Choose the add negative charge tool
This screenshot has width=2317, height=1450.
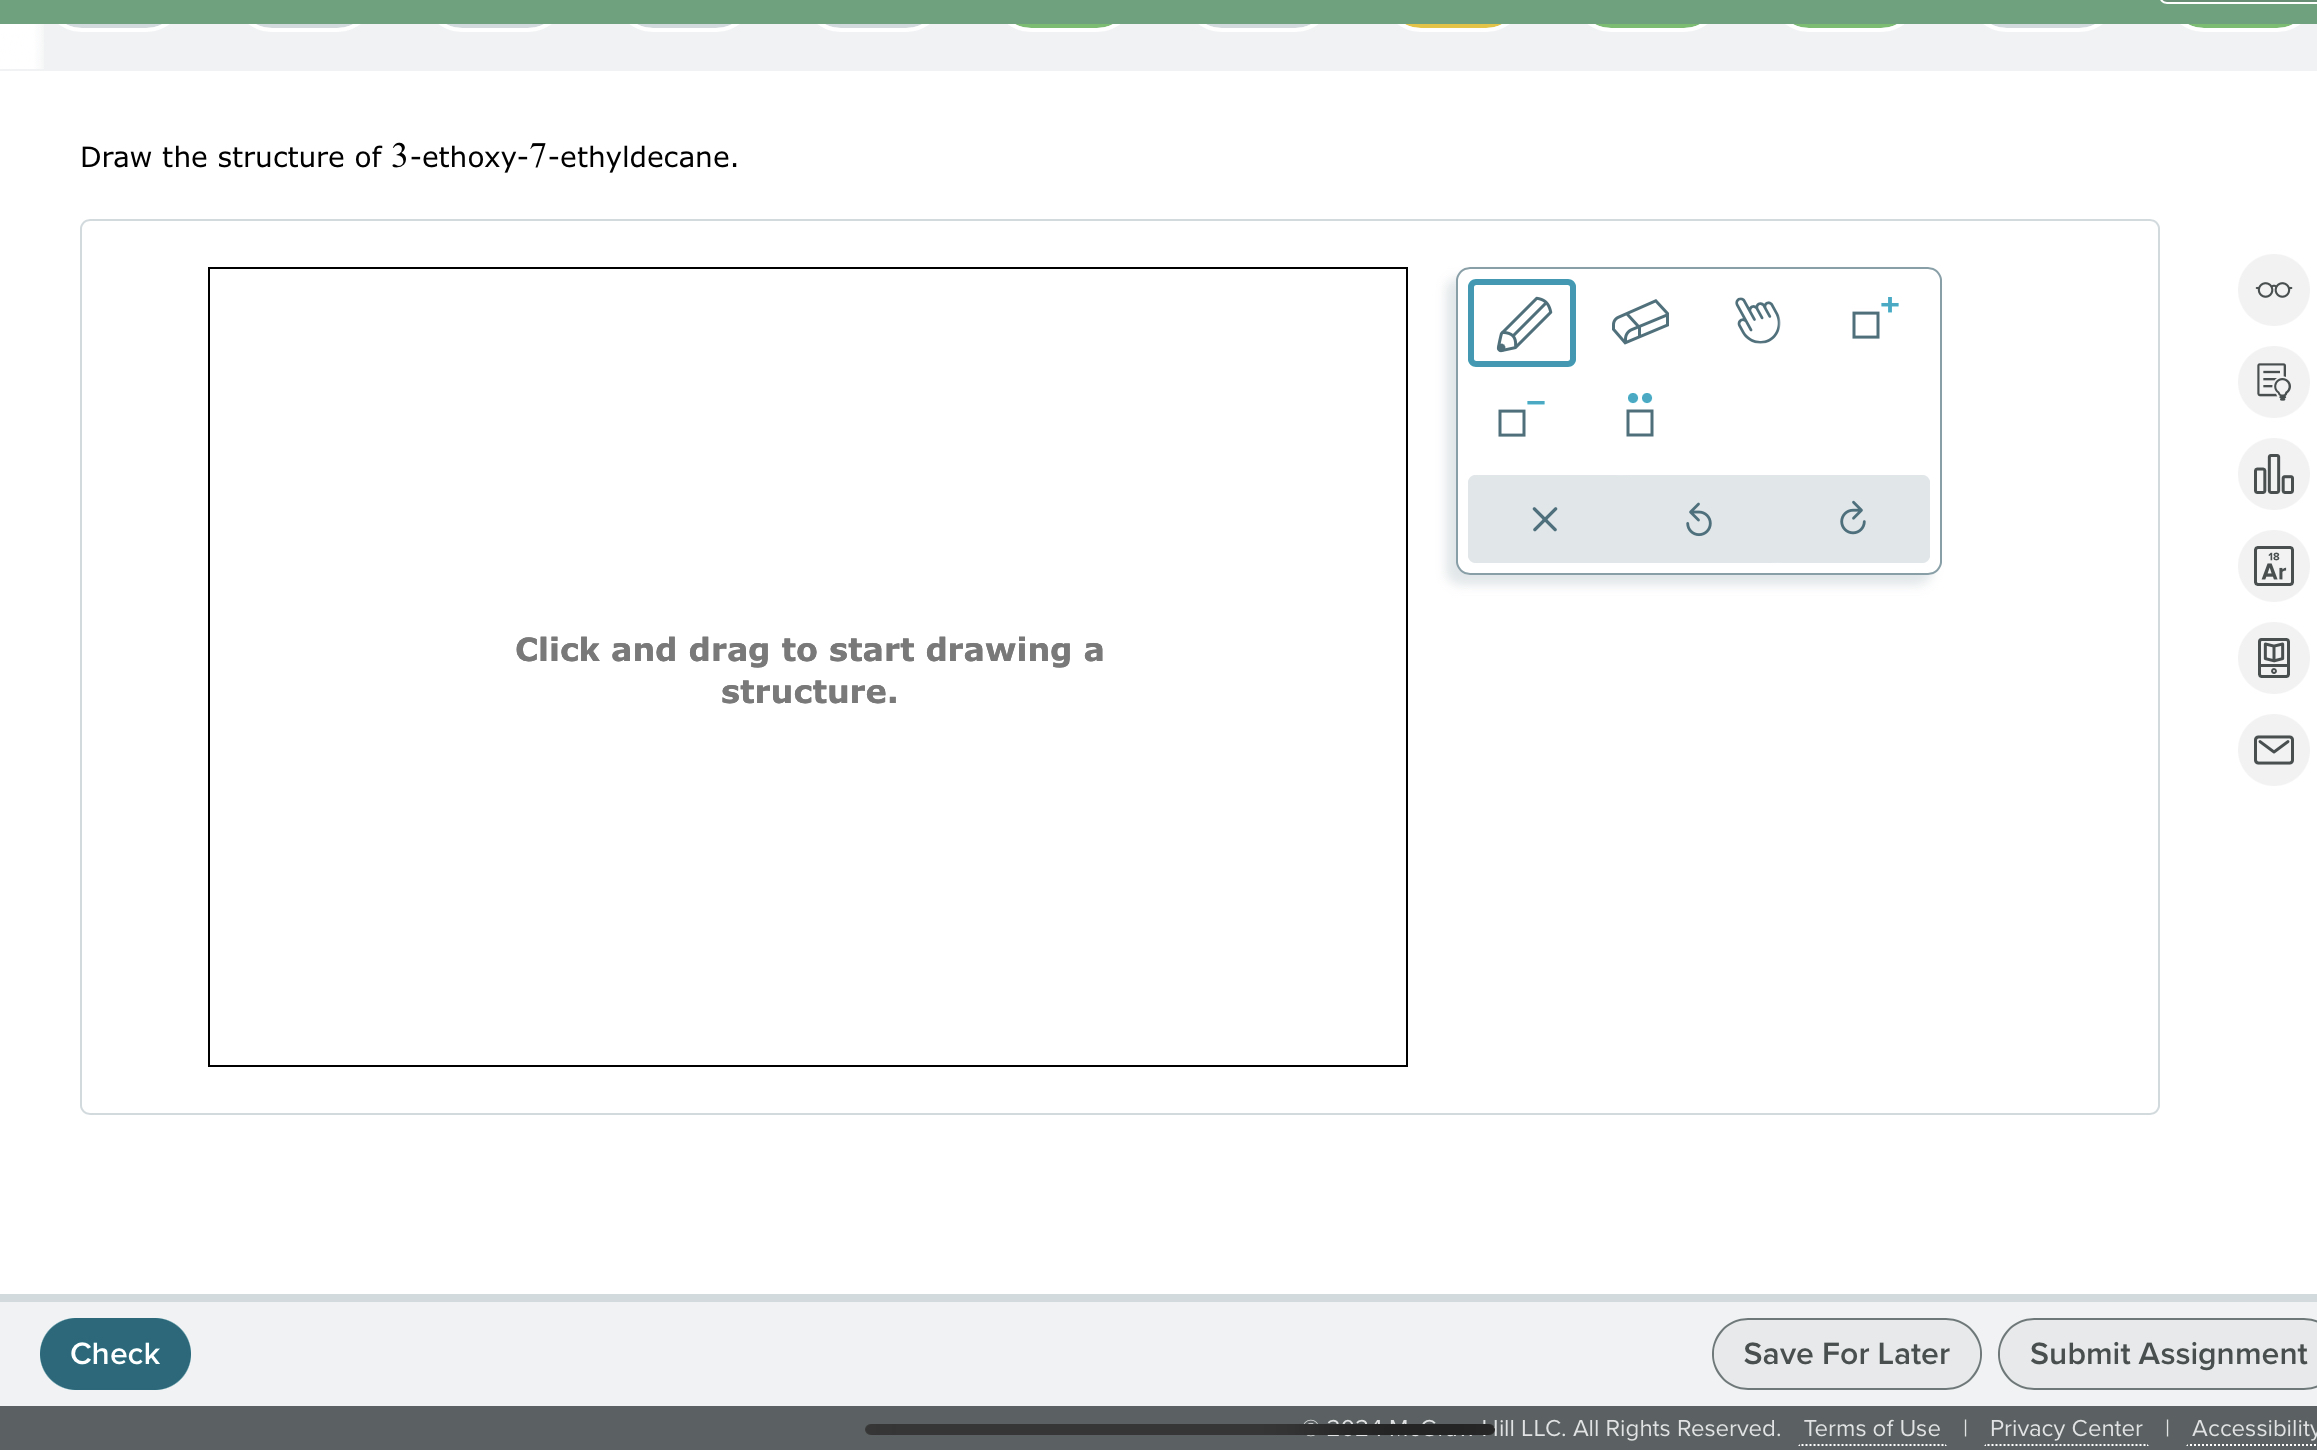coord(1519,418)
